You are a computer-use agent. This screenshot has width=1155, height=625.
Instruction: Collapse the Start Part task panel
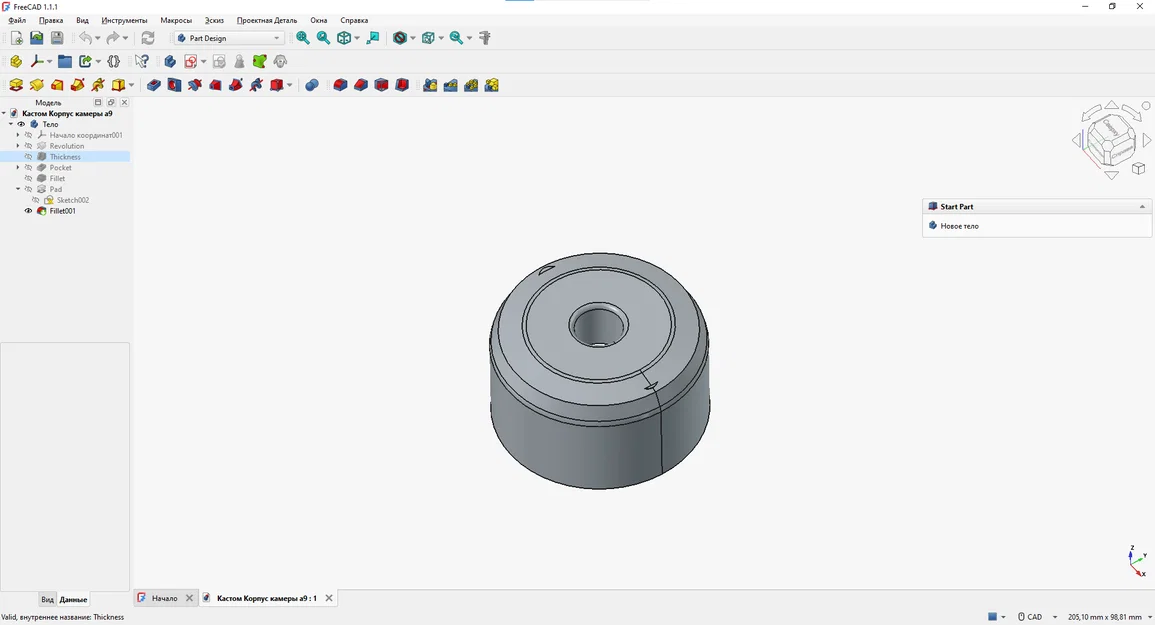pyautogui.click(x=1142, y=207)
